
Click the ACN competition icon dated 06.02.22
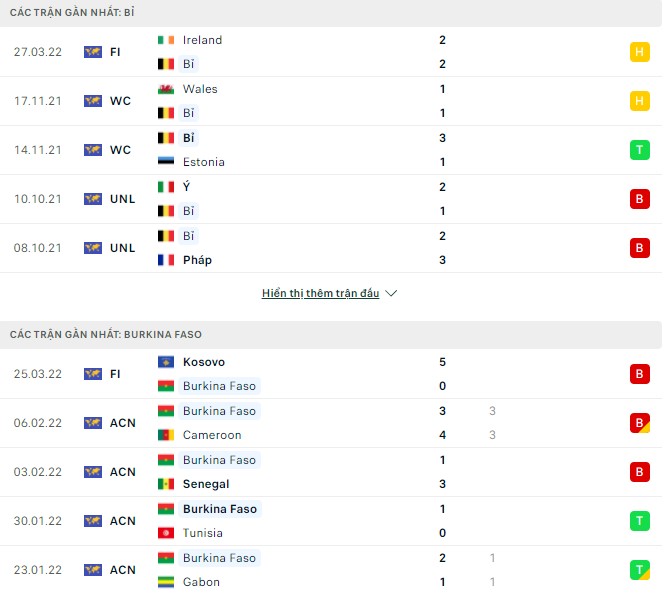93,423
